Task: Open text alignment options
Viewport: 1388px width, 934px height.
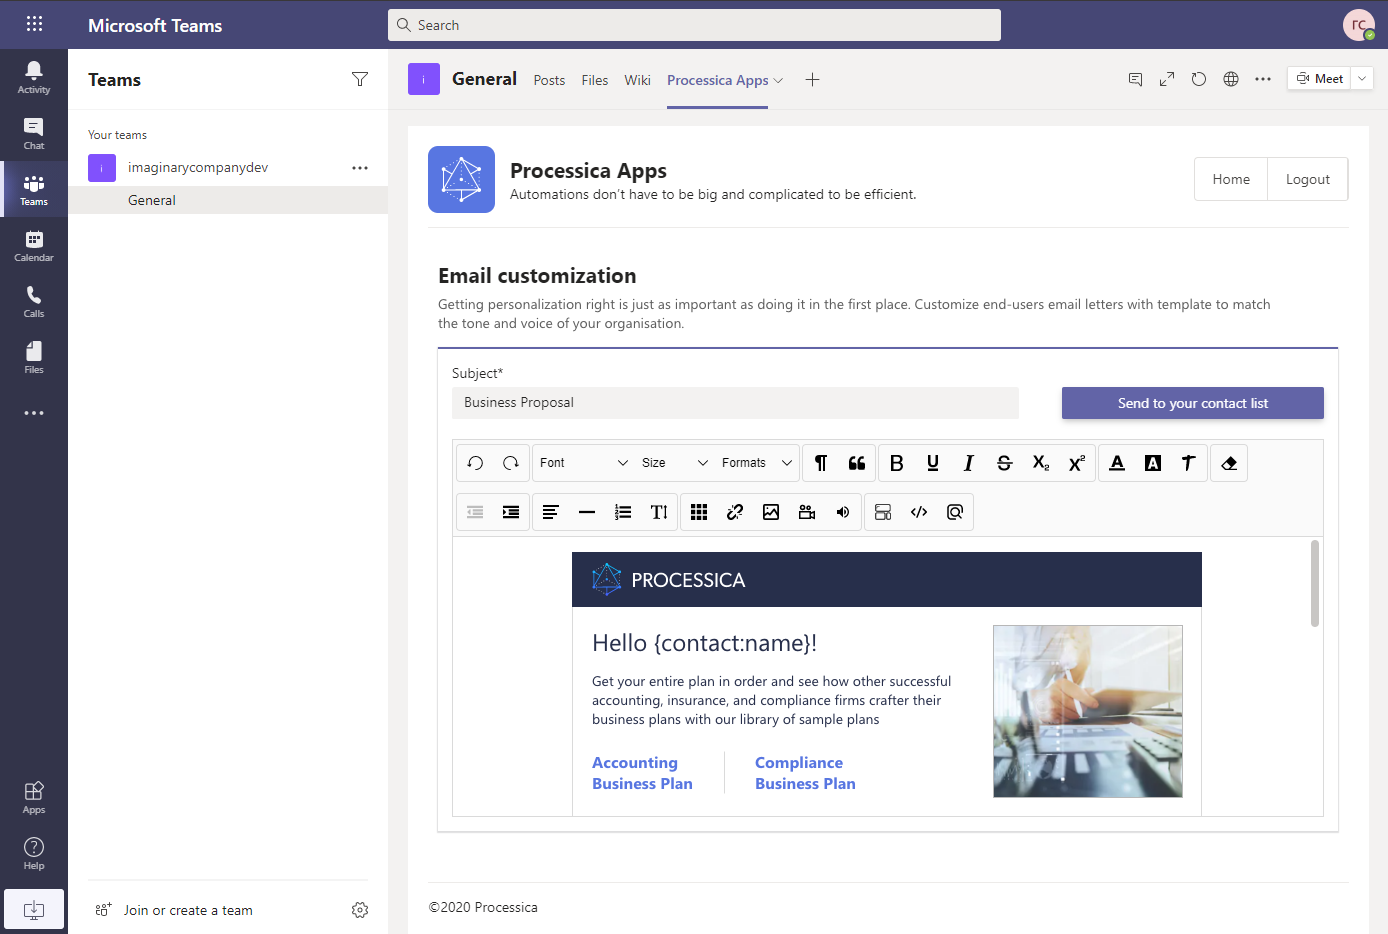Action: tap(551, 512)
